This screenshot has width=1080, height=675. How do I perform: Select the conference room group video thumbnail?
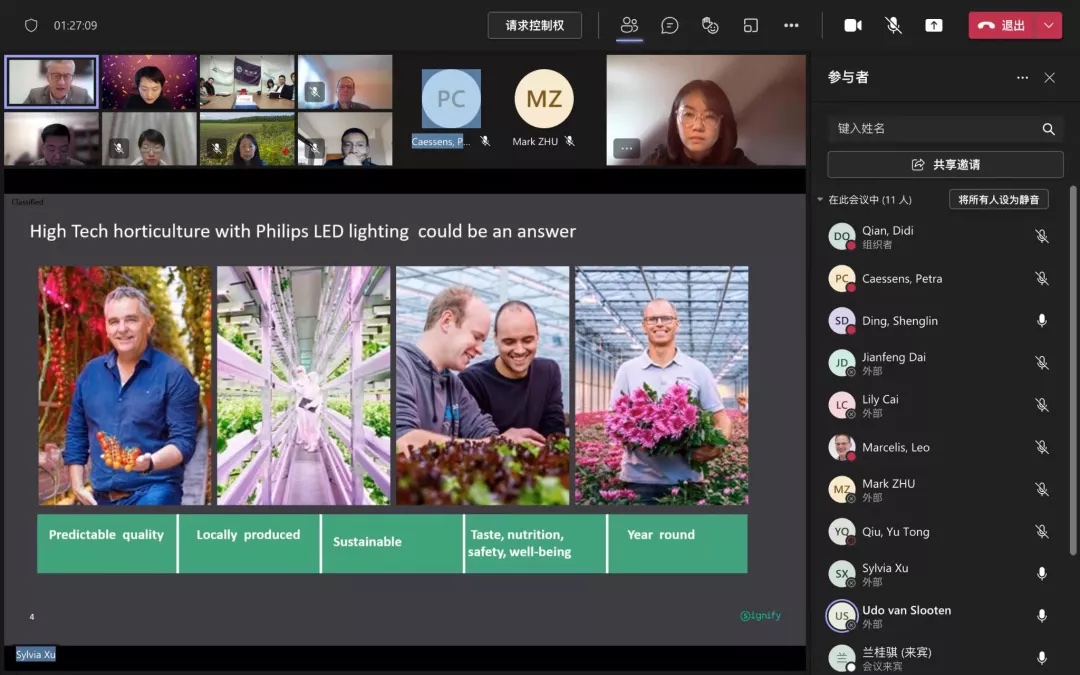pyautogui.click(x=247, y=82)
